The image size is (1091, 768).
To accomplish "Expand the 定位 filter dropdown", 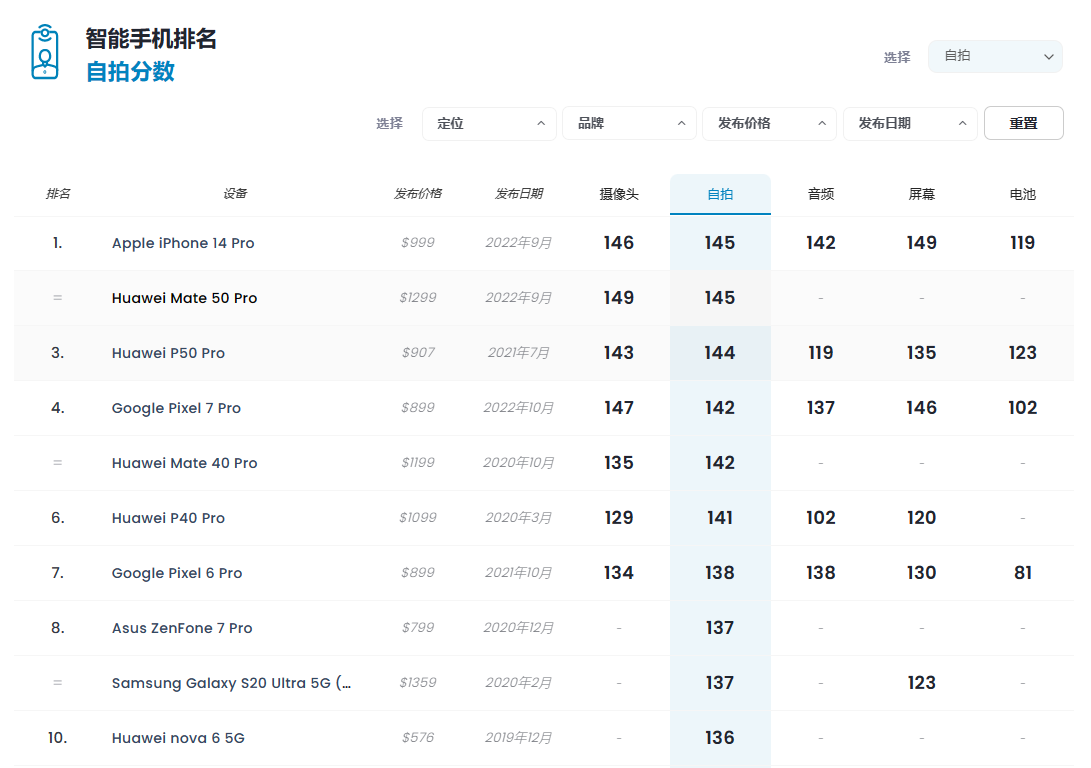I will (489, 124).
